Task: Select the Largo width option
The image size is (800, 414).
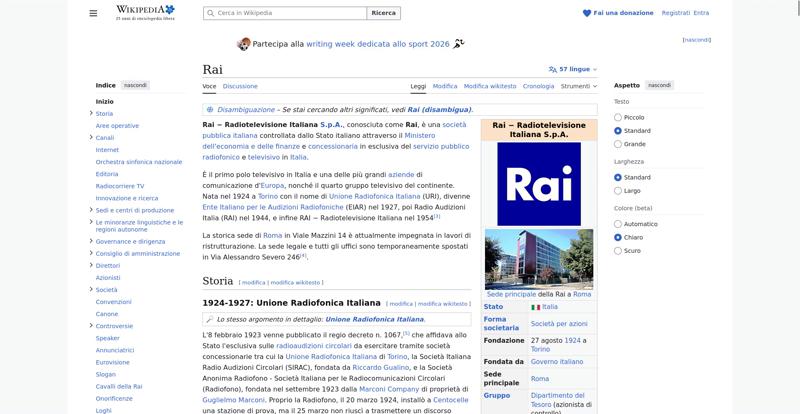Action: pos(618,191)
